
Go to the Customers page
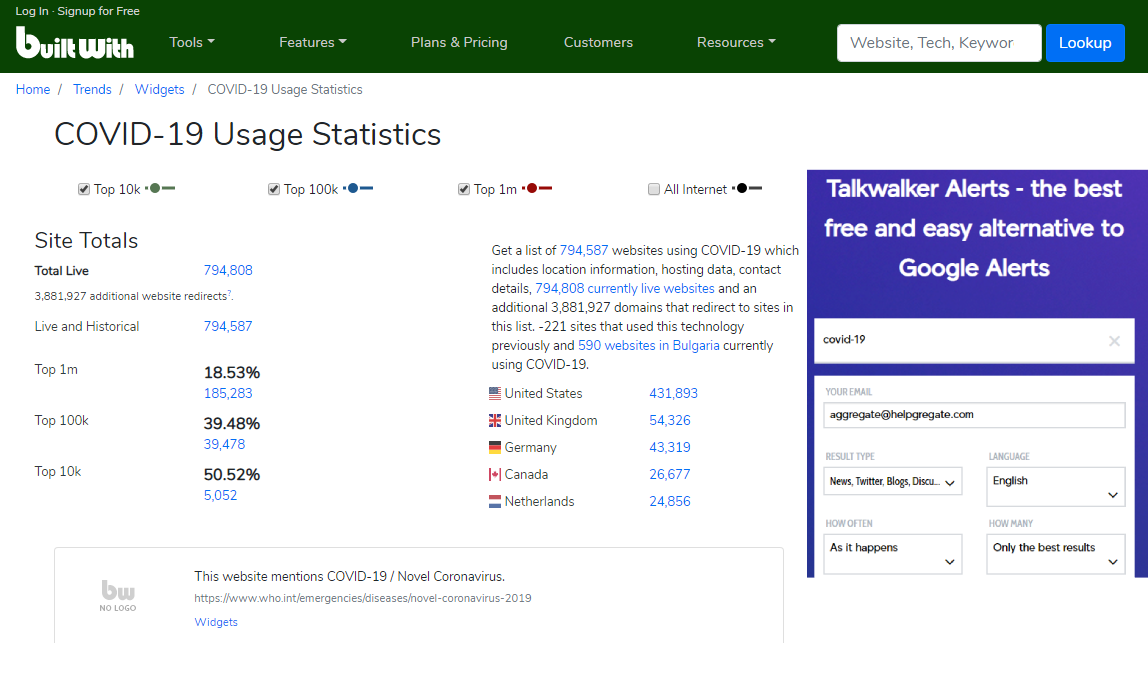click(598, 42)
